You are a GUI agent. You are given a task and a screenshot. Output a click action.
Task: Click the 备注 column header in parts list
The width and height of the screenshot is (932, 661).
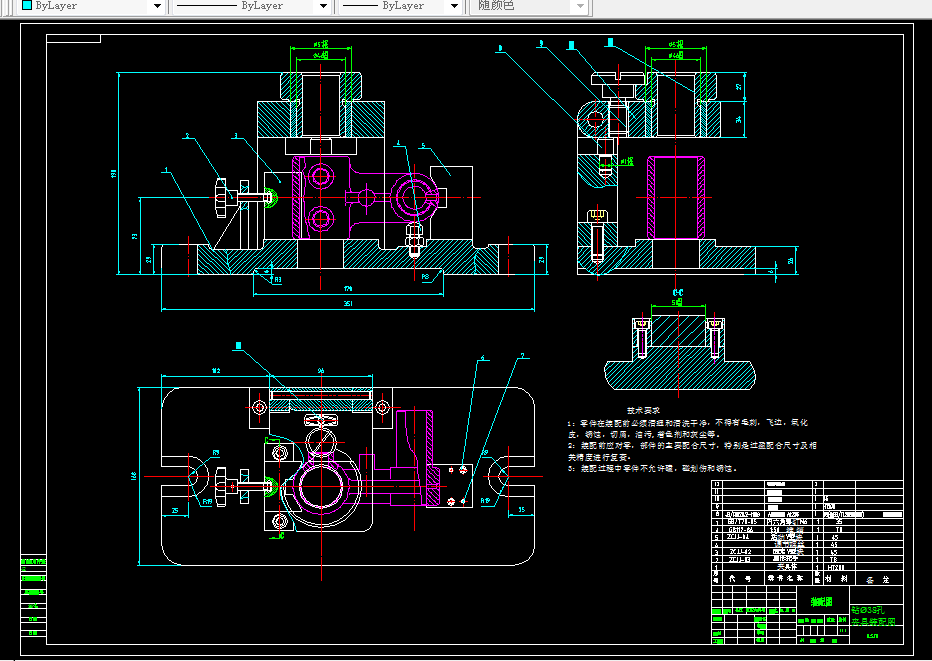[877, 579]
